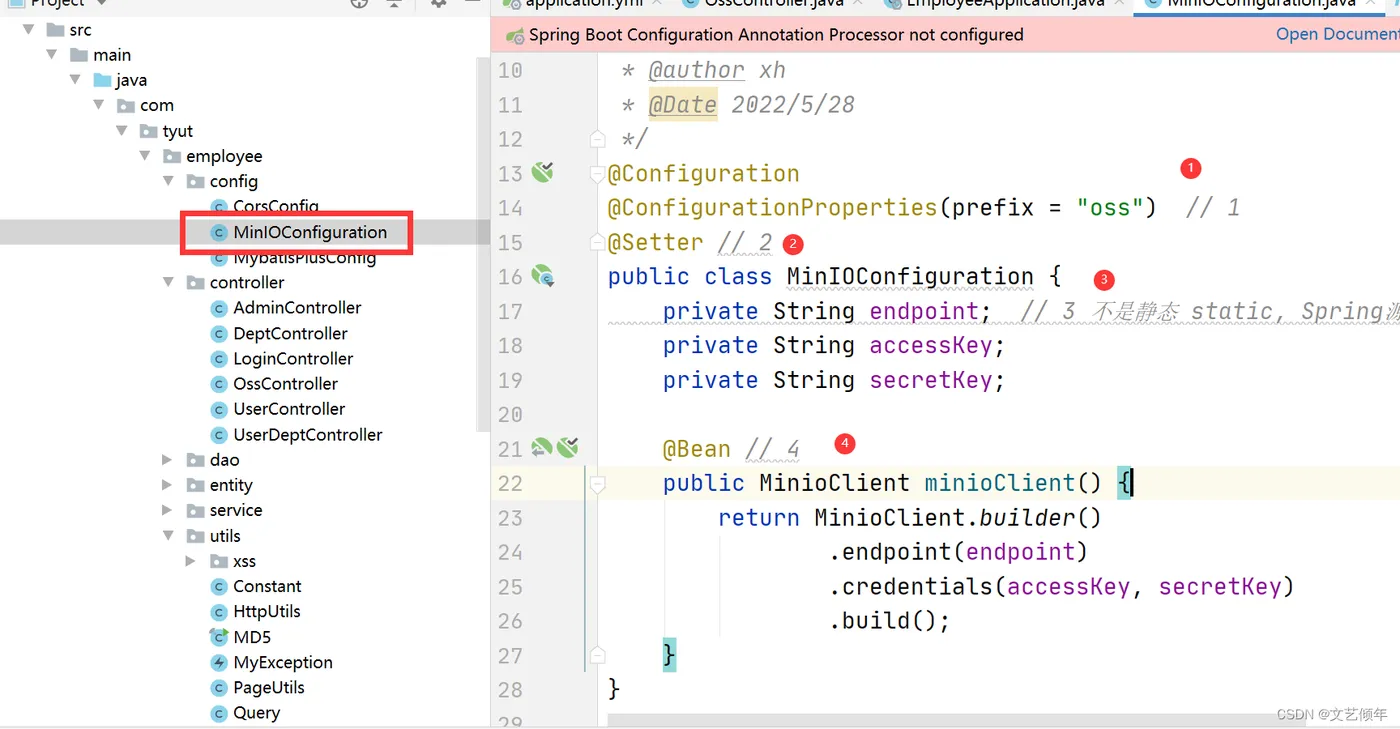Viewport: 1400px width, 729px height.
Task: Click the src folder icon
Action: pos(55,30)
